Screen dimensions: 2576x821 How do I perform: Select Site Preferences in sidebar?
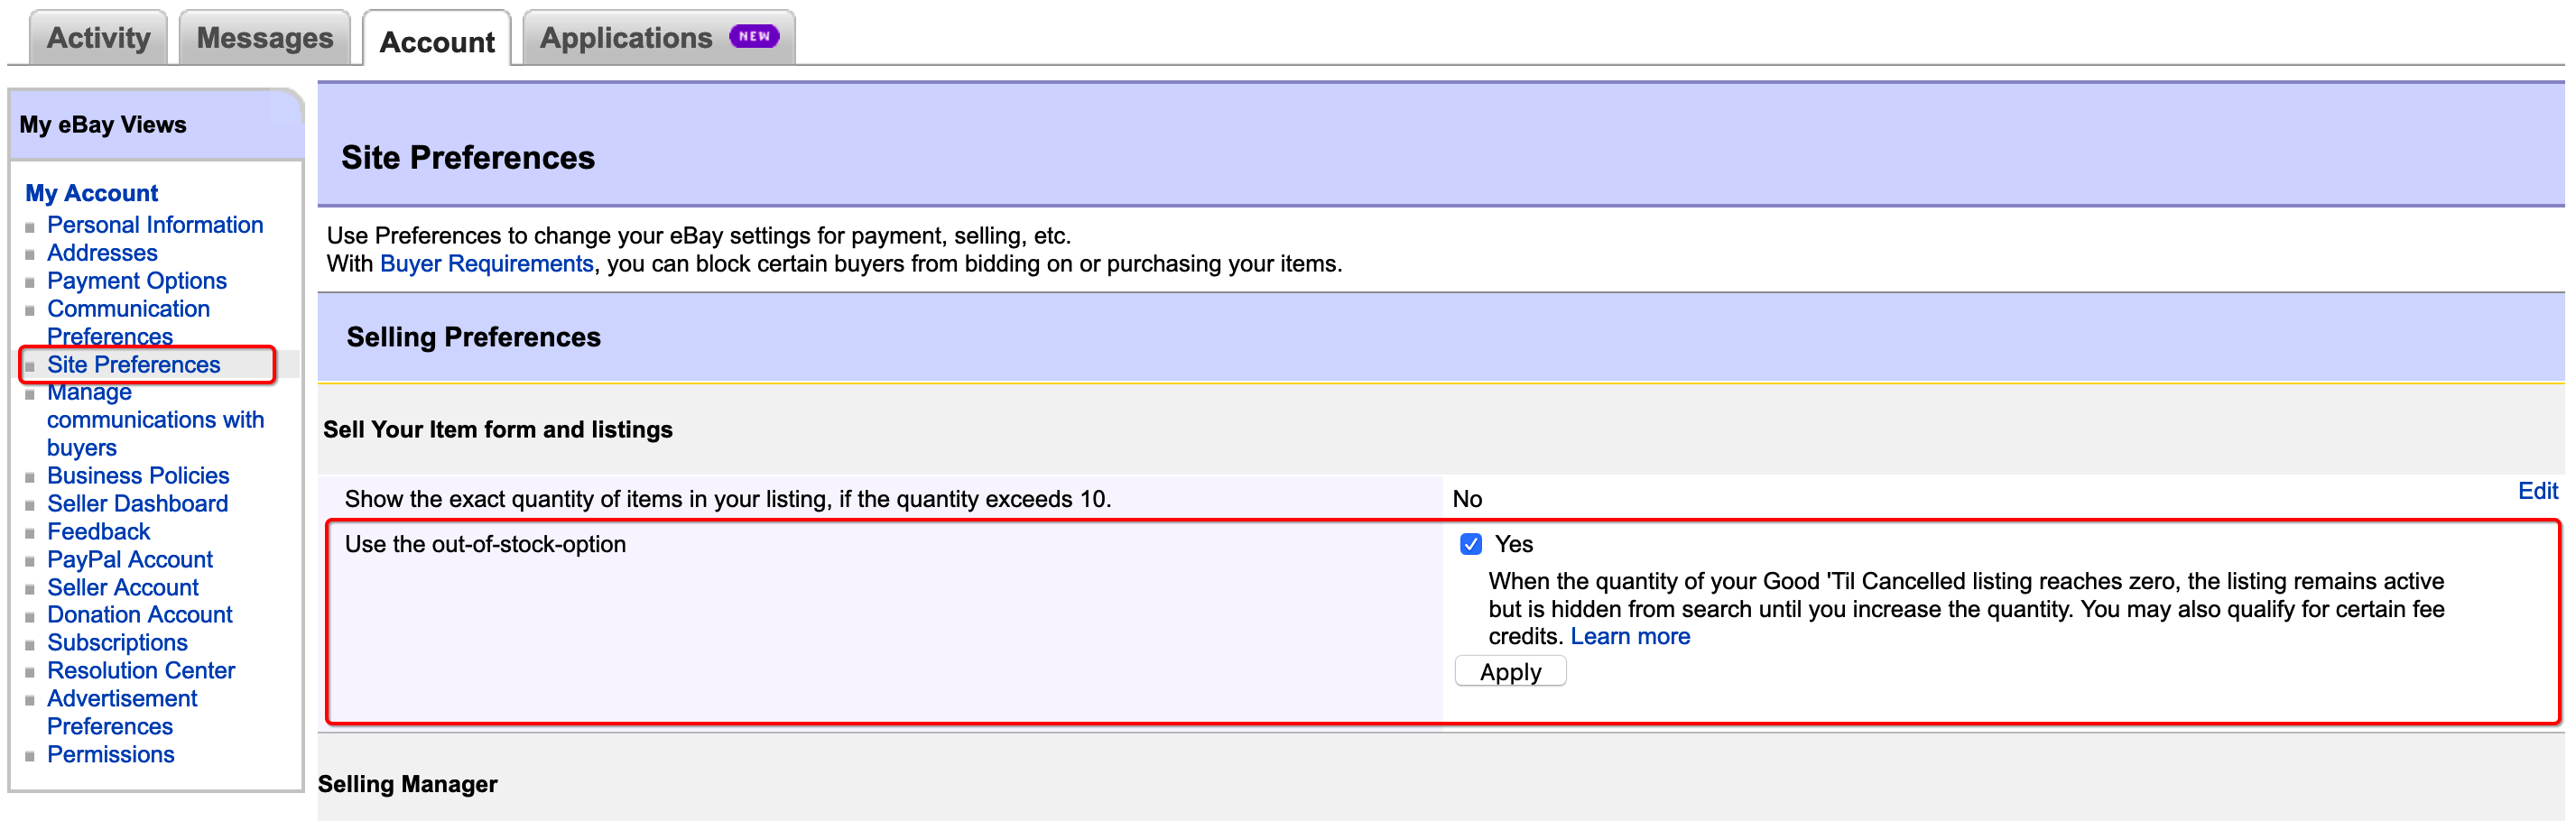point(133,365)
